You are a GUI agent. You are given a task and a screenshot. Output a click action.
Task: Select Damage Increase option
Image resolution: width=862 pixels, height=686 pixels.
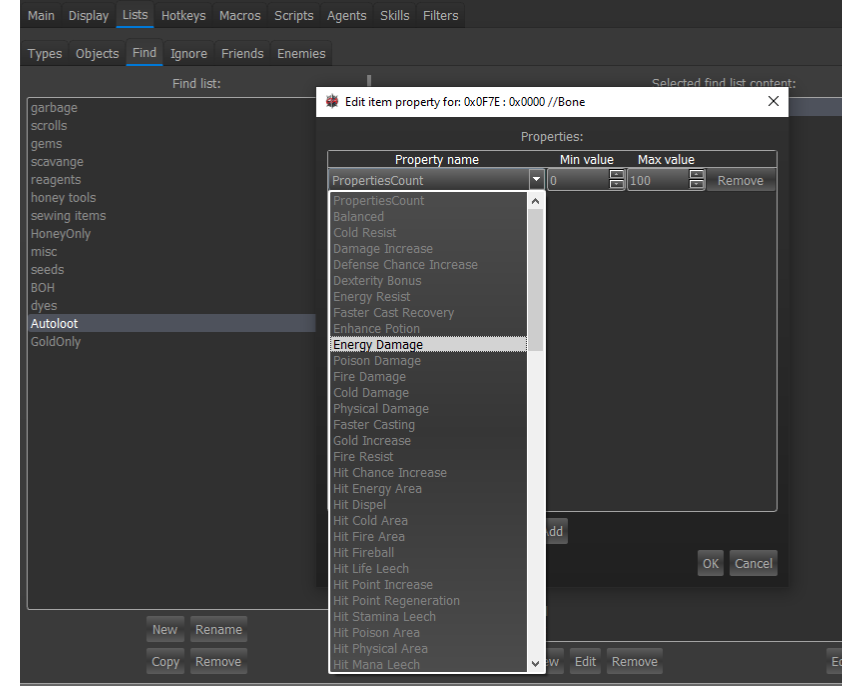(428, 248)
